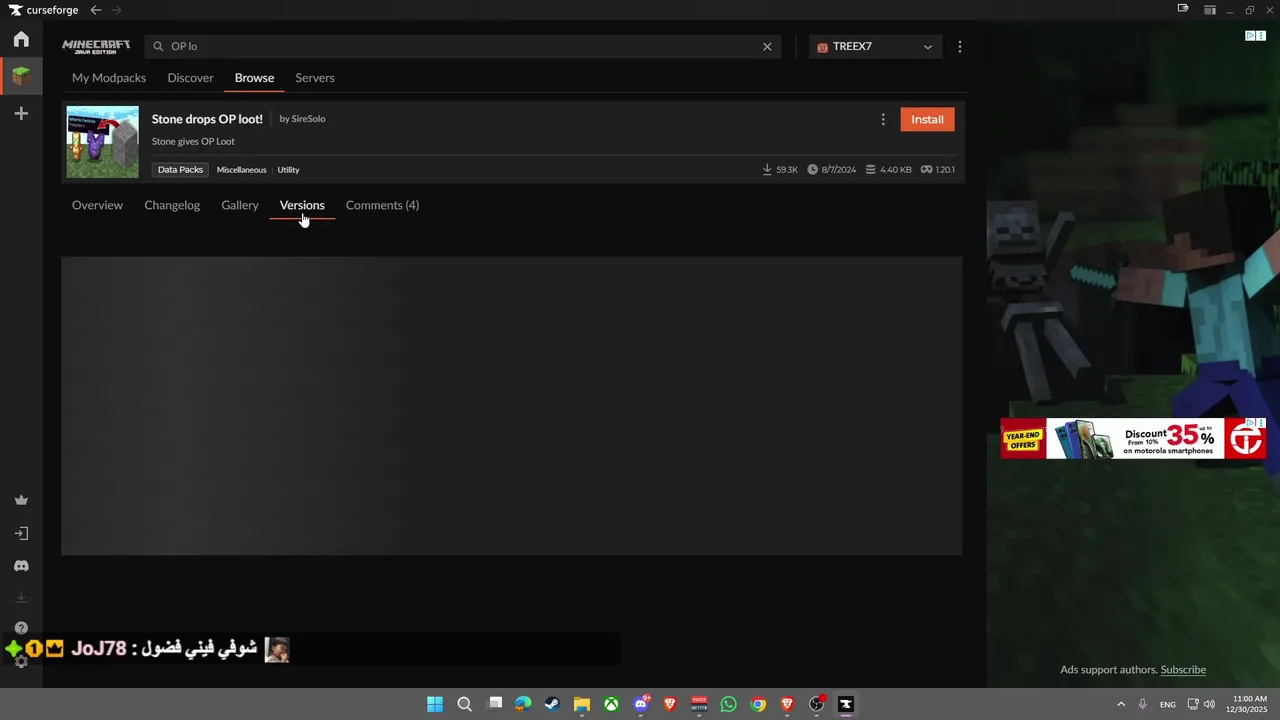Click the Subscribe link
The height and width of the screenshot is (720, 1280).
coord(1183,670)
